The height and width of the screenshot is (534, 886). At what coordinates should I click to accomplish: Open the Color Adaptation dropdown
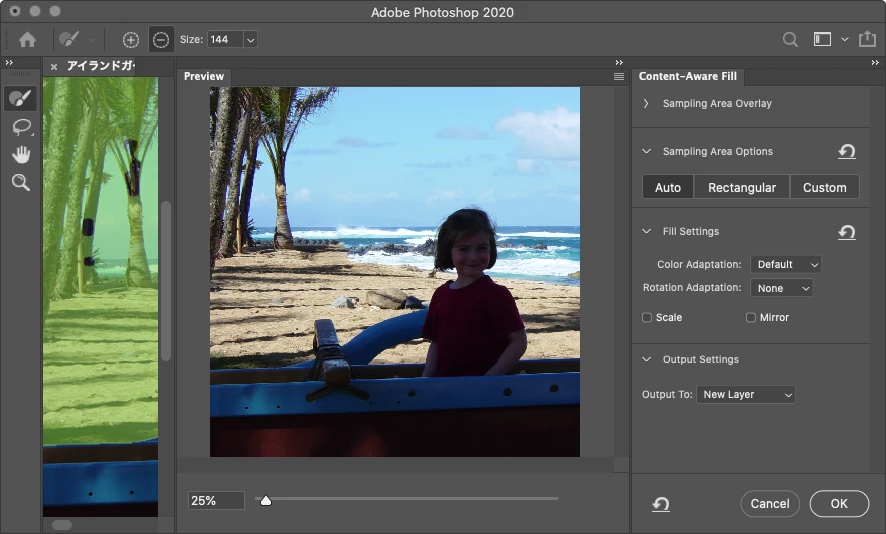[785, 264]
